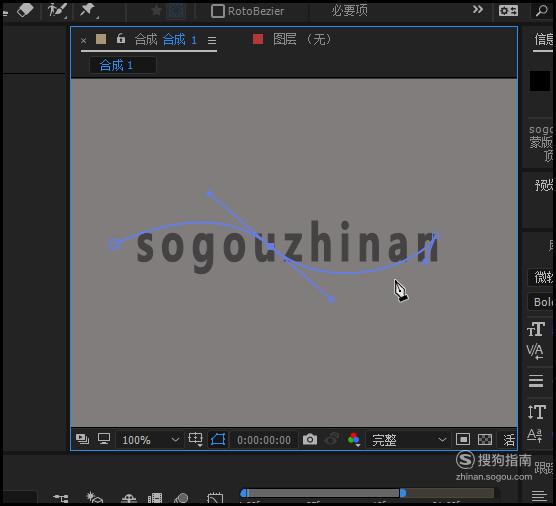
Task: Click the search help magnifier icon
Action: tap(541, 11)
